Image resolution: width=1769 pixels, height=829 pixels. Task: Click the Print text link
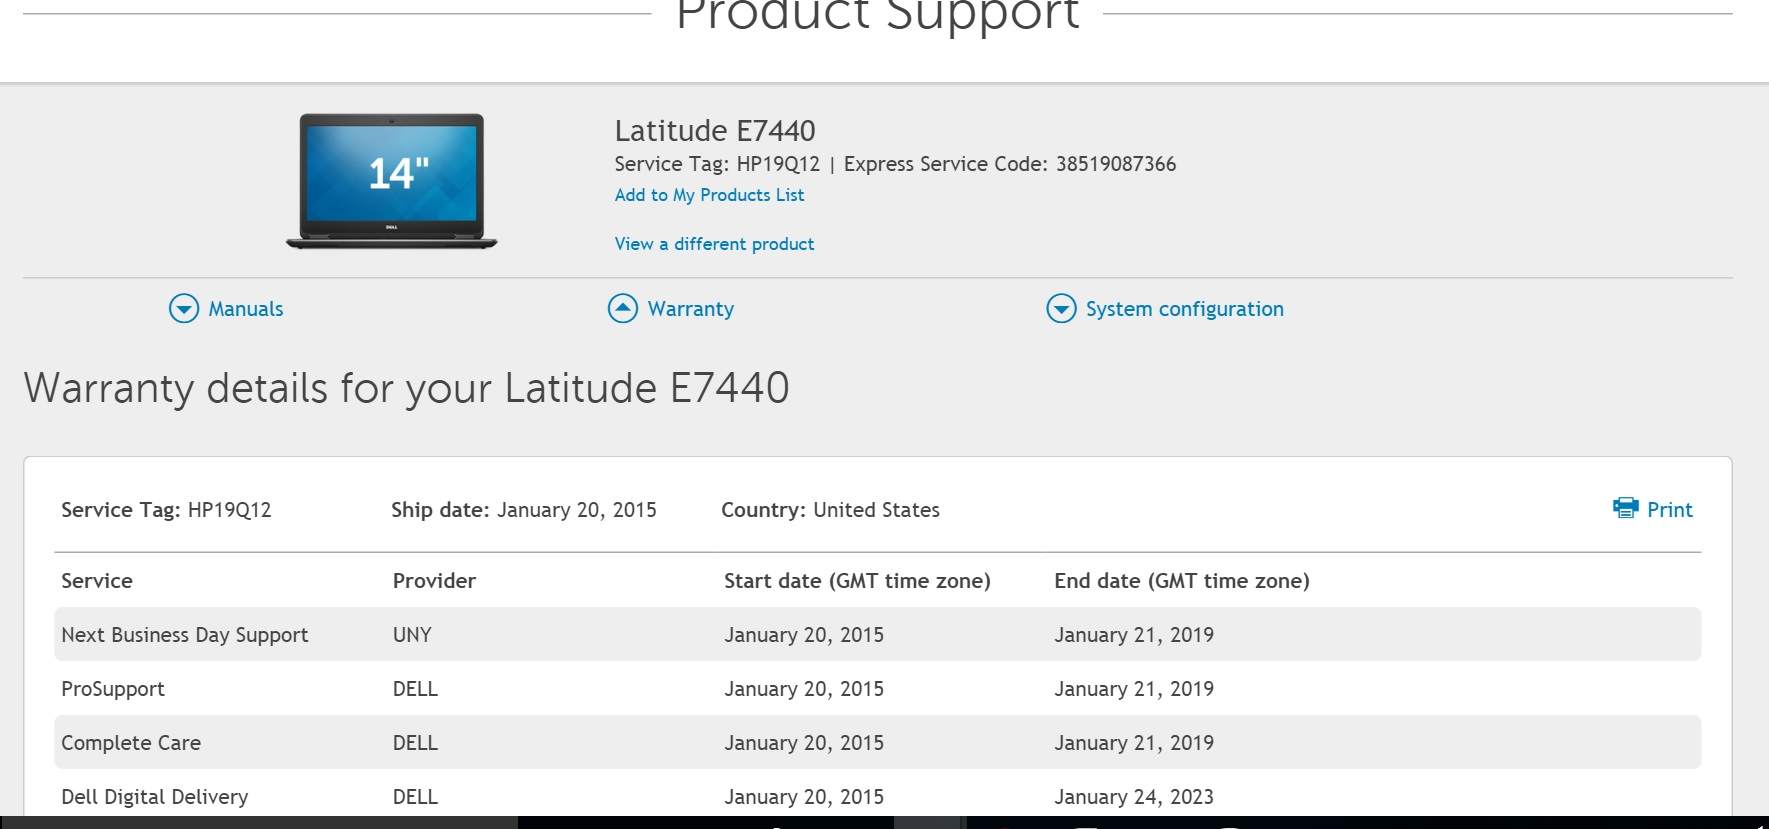click(1669, 510)
